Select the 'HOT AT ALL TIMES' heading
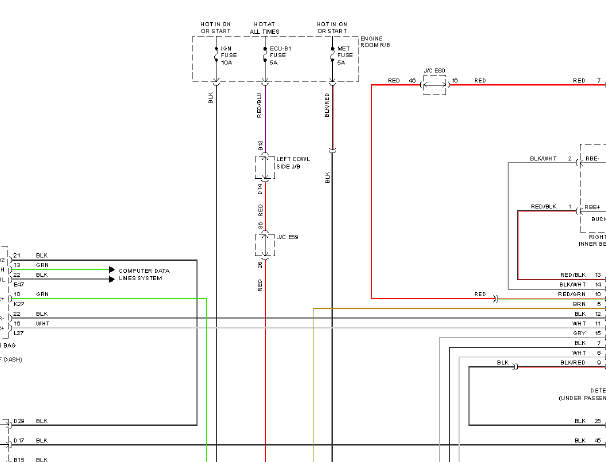 264,28
